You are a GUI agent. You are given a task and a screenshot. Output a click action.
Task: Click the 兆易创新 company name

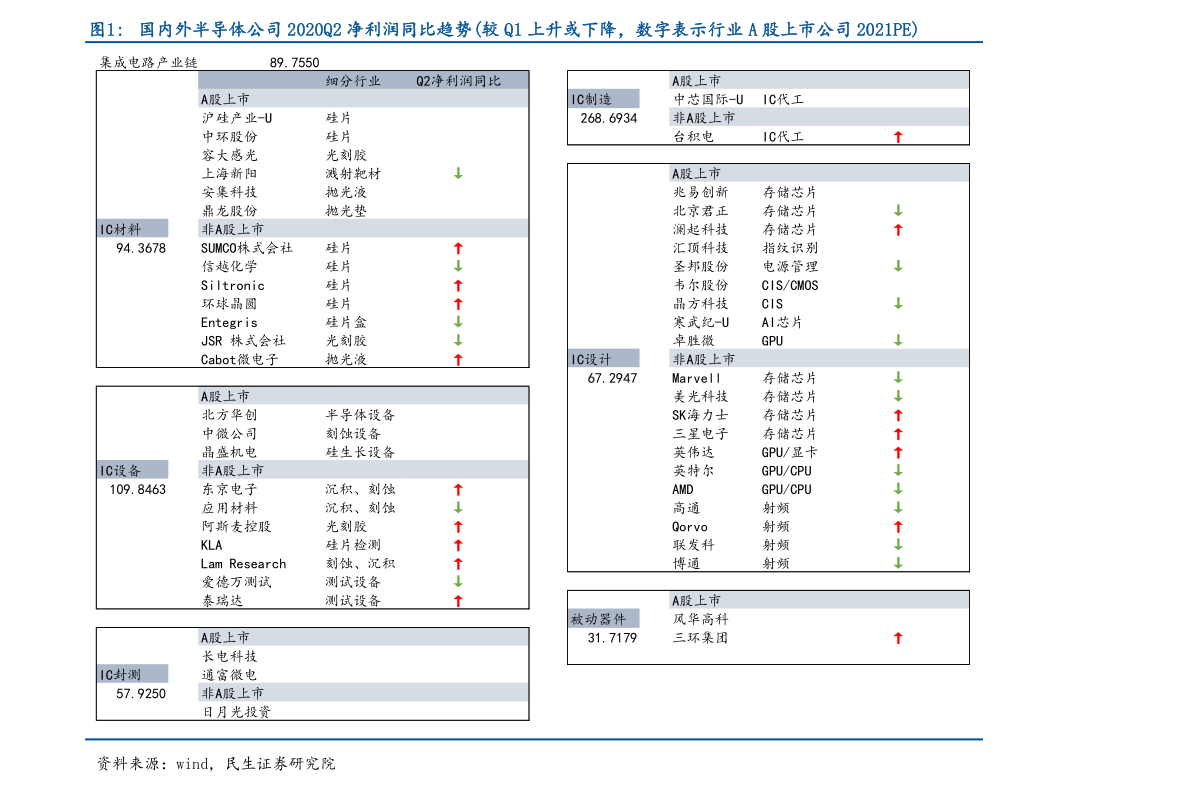[x=700, y=192]
